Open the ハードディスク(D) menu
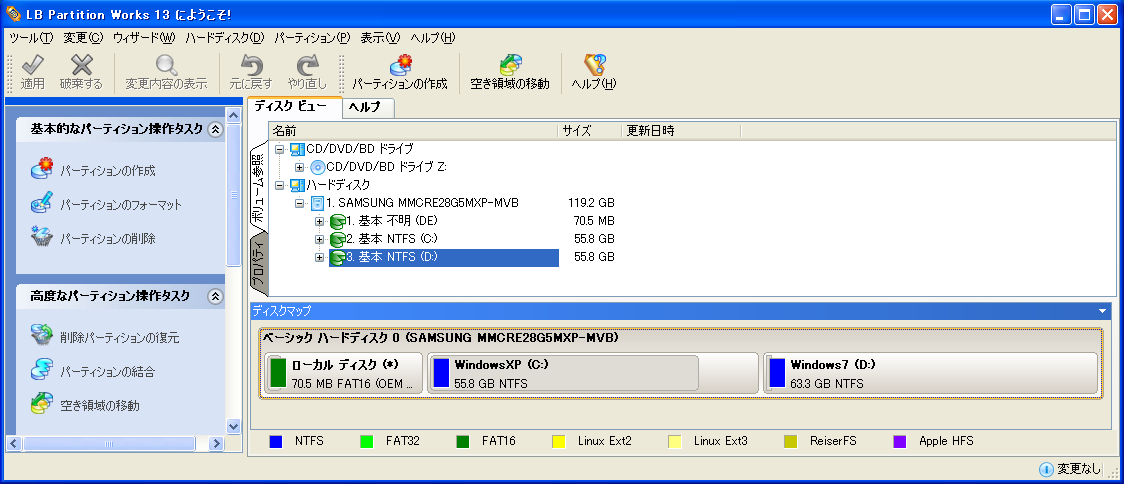Screen dimensions: 1124x484 224,37
